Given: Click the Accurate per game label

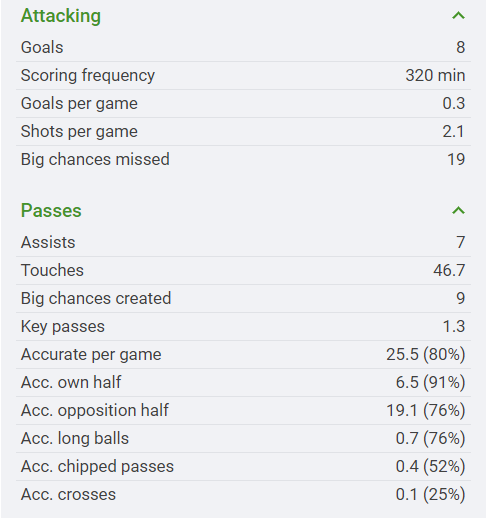Looking at the screenshot, I should pos(91,354).
